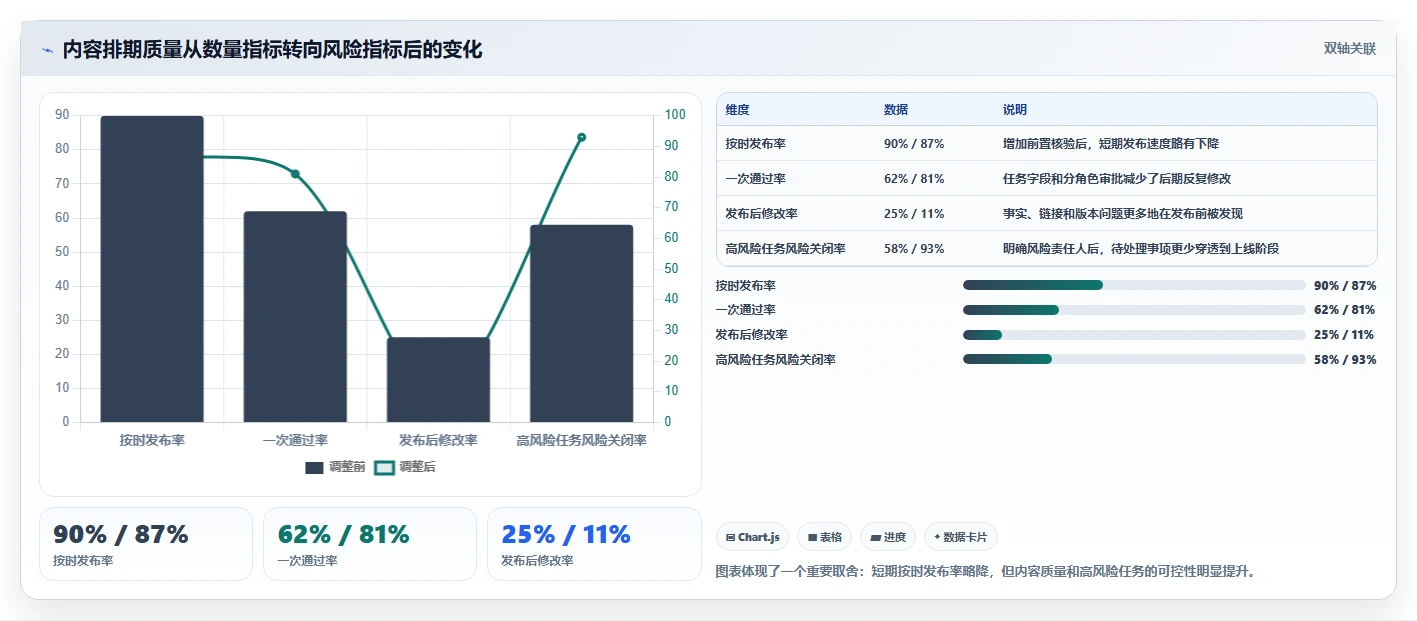Toggle the 调整后 legend entry
This screenshot has height=621, width=1417.
405,467
